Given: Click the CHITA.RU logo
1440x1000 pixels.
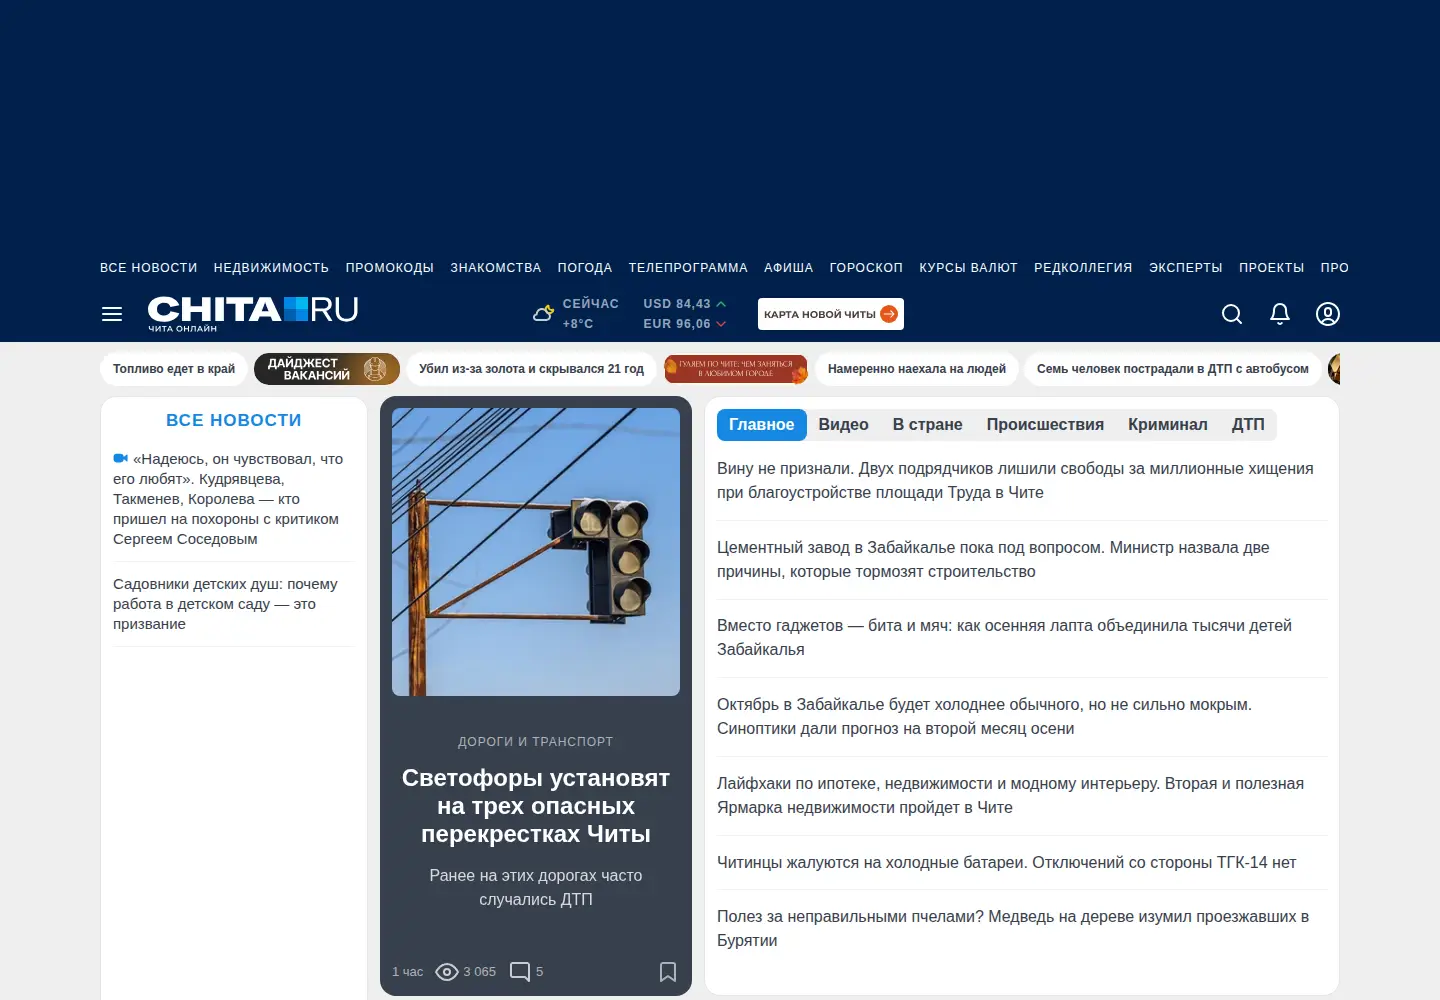Looking at the screenshot, I should click(253, 313).
